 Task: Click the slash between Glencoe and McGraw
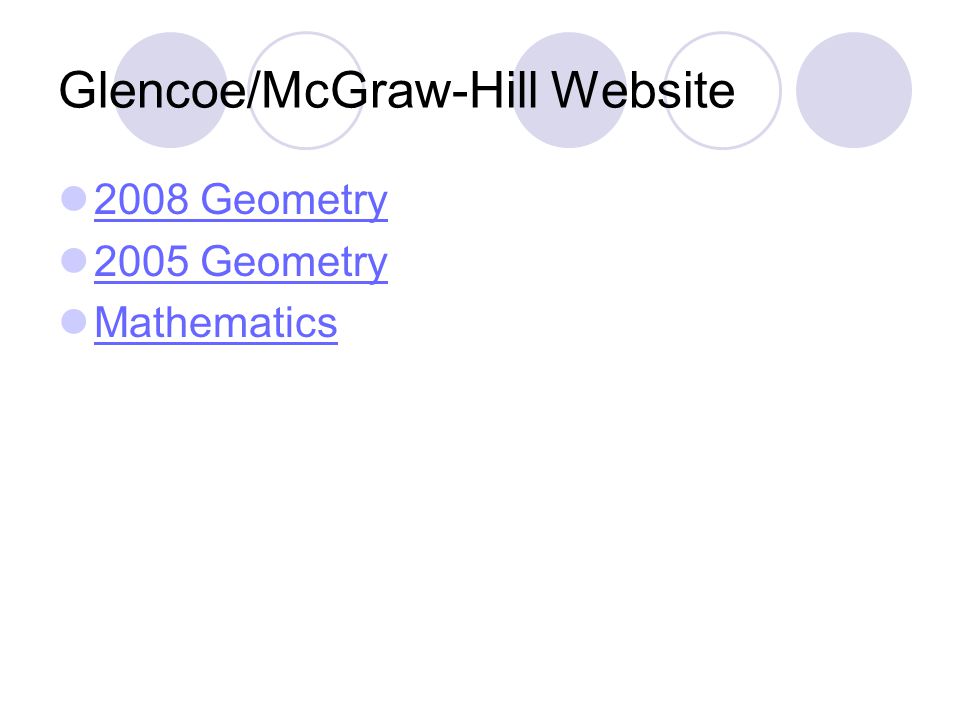click(x=253, y=91)
